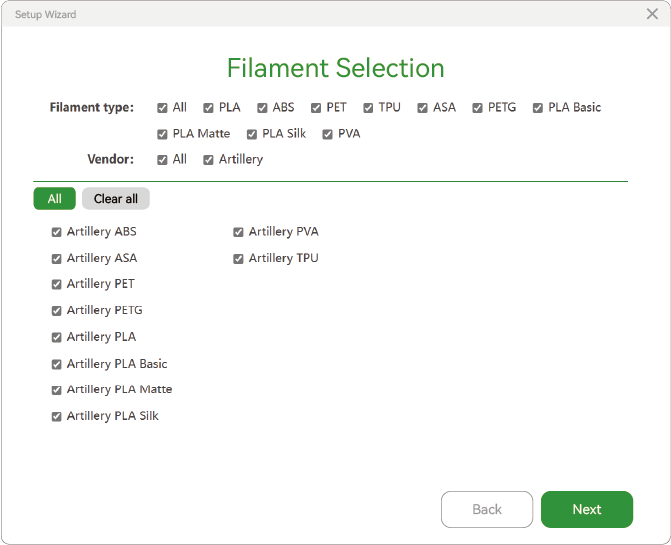Close the Setup Wizard window
671x545 pixels.
pyautogui.click(x=652, y=14)
